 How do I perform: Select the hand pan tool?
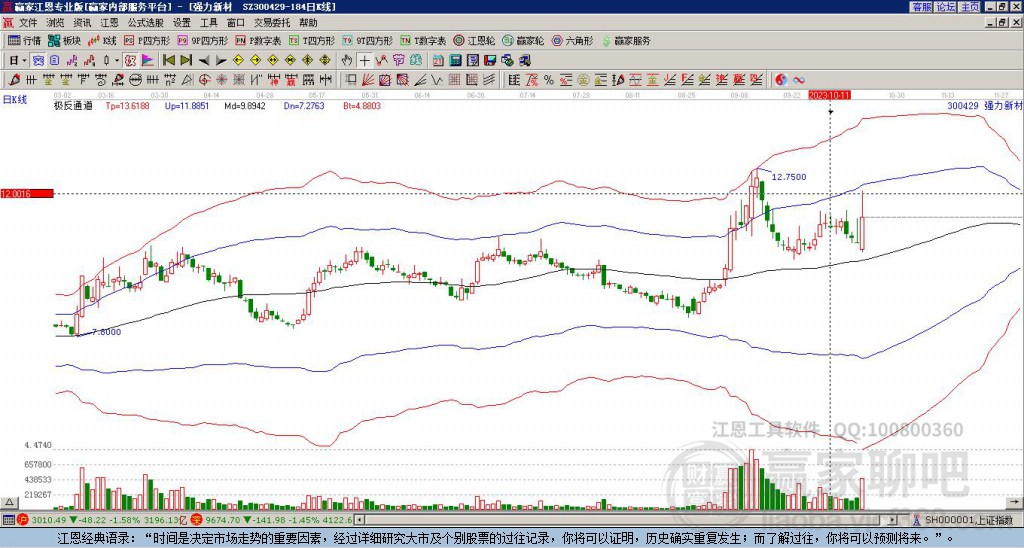pos(347,61)
